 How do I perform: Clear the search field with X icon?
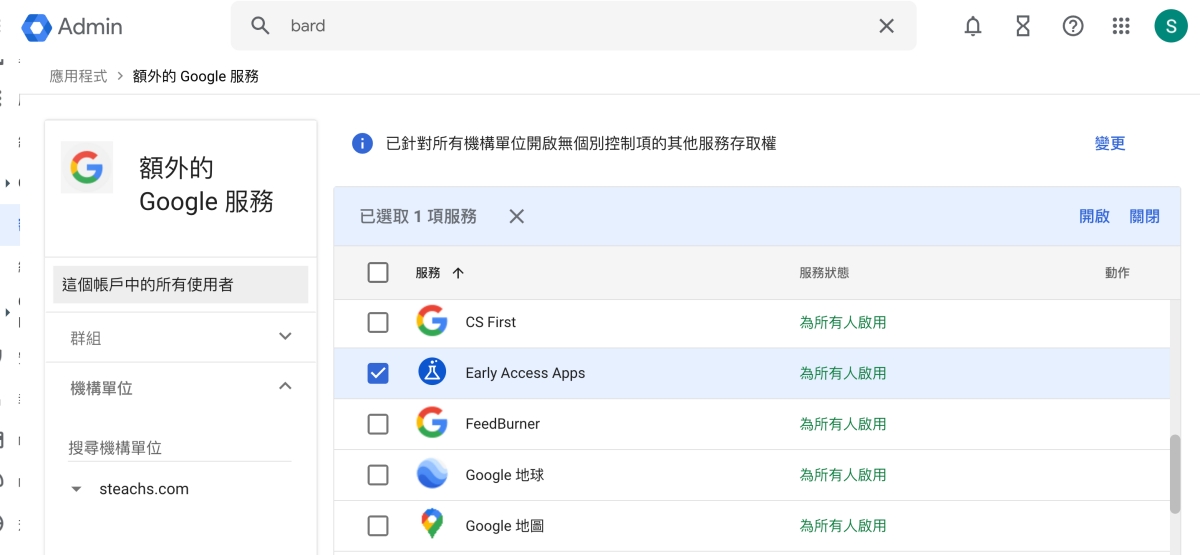click(886, 26)
